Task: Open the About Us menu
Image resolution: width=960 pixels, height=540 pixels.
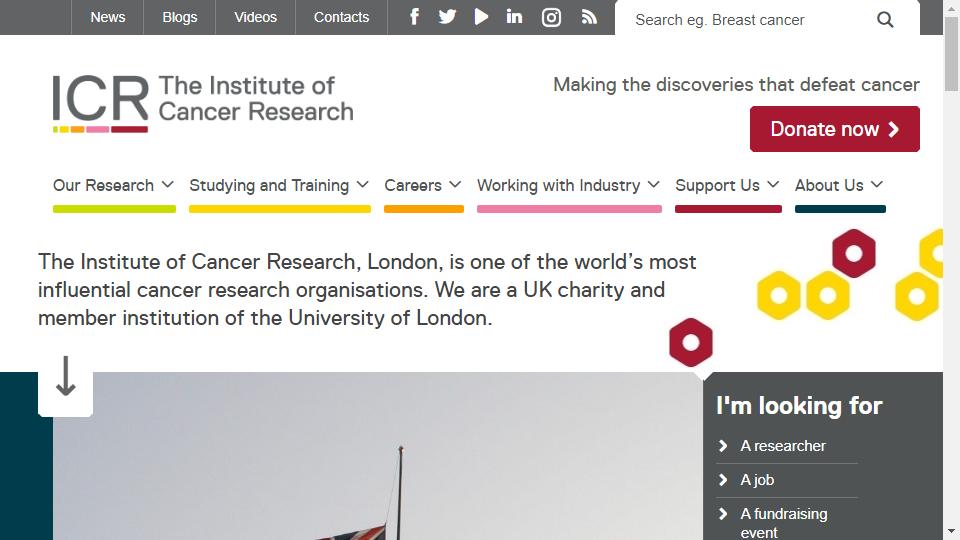Action: click(829, 186)
